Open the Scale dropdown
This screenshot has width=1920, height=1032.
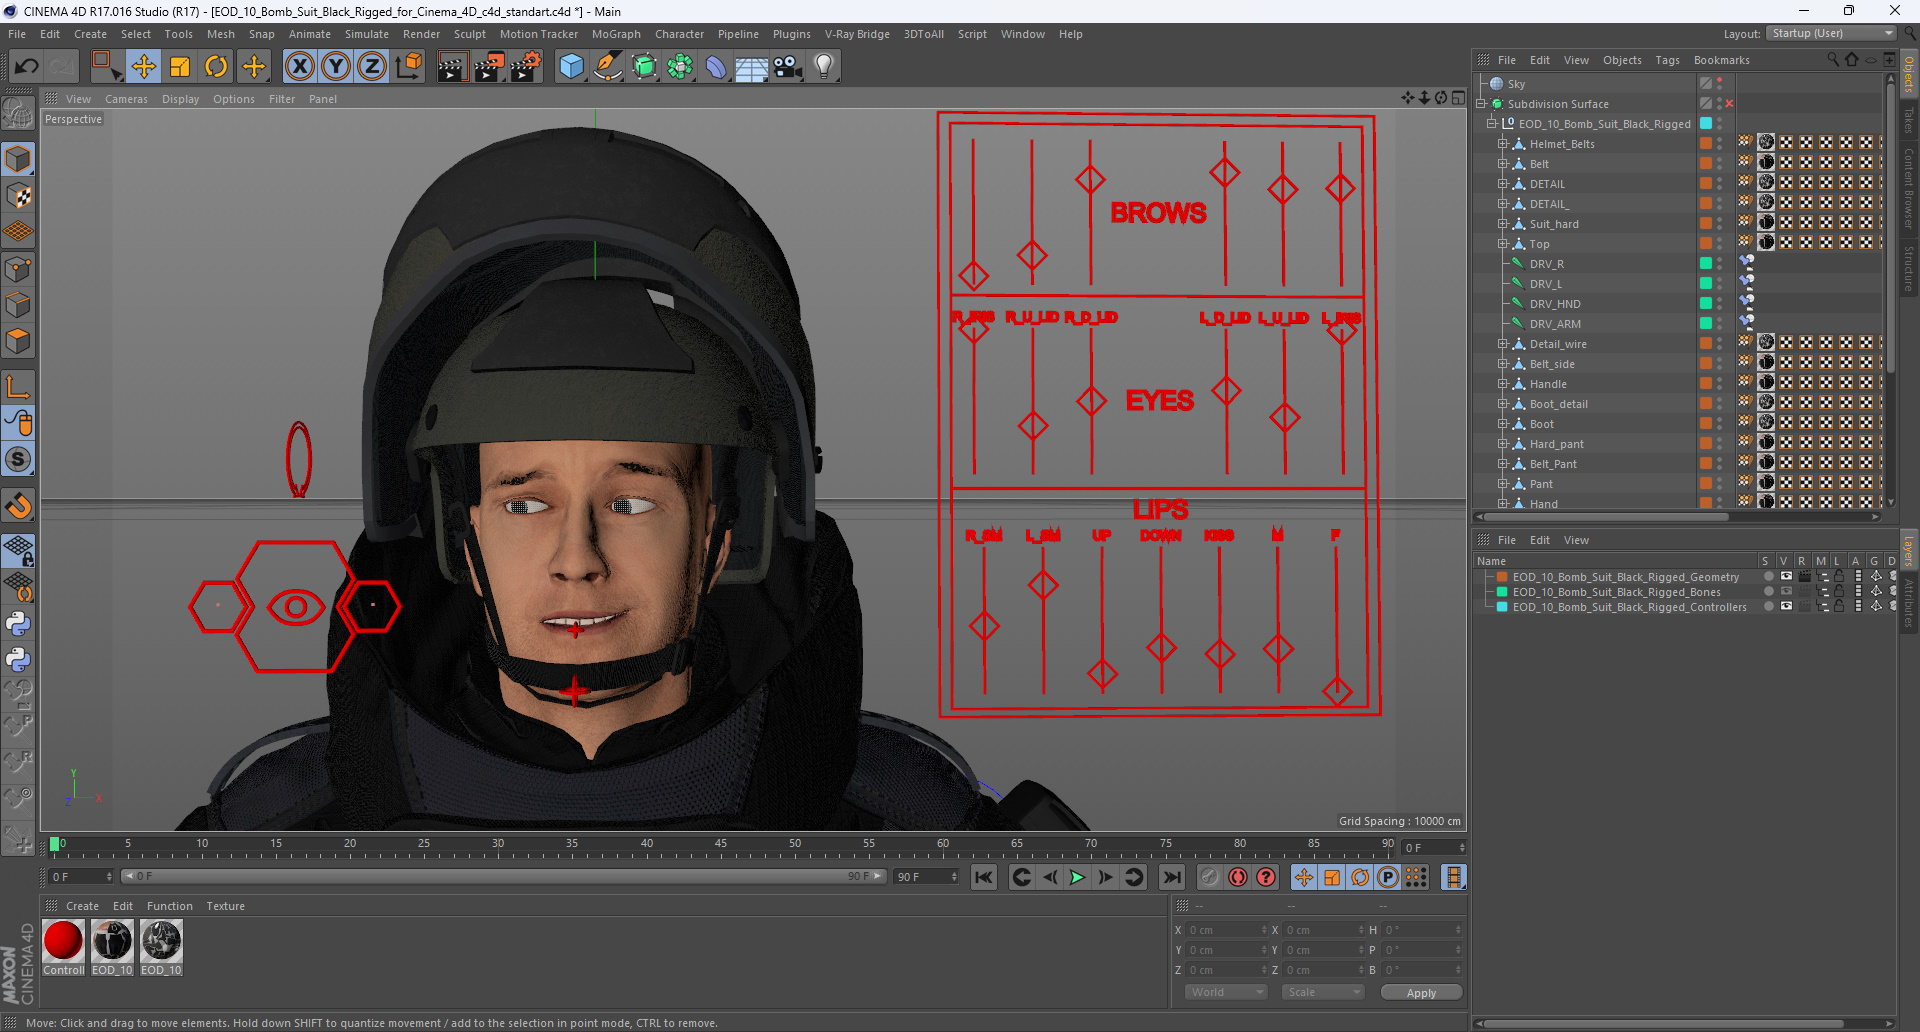coord(1323,992)
